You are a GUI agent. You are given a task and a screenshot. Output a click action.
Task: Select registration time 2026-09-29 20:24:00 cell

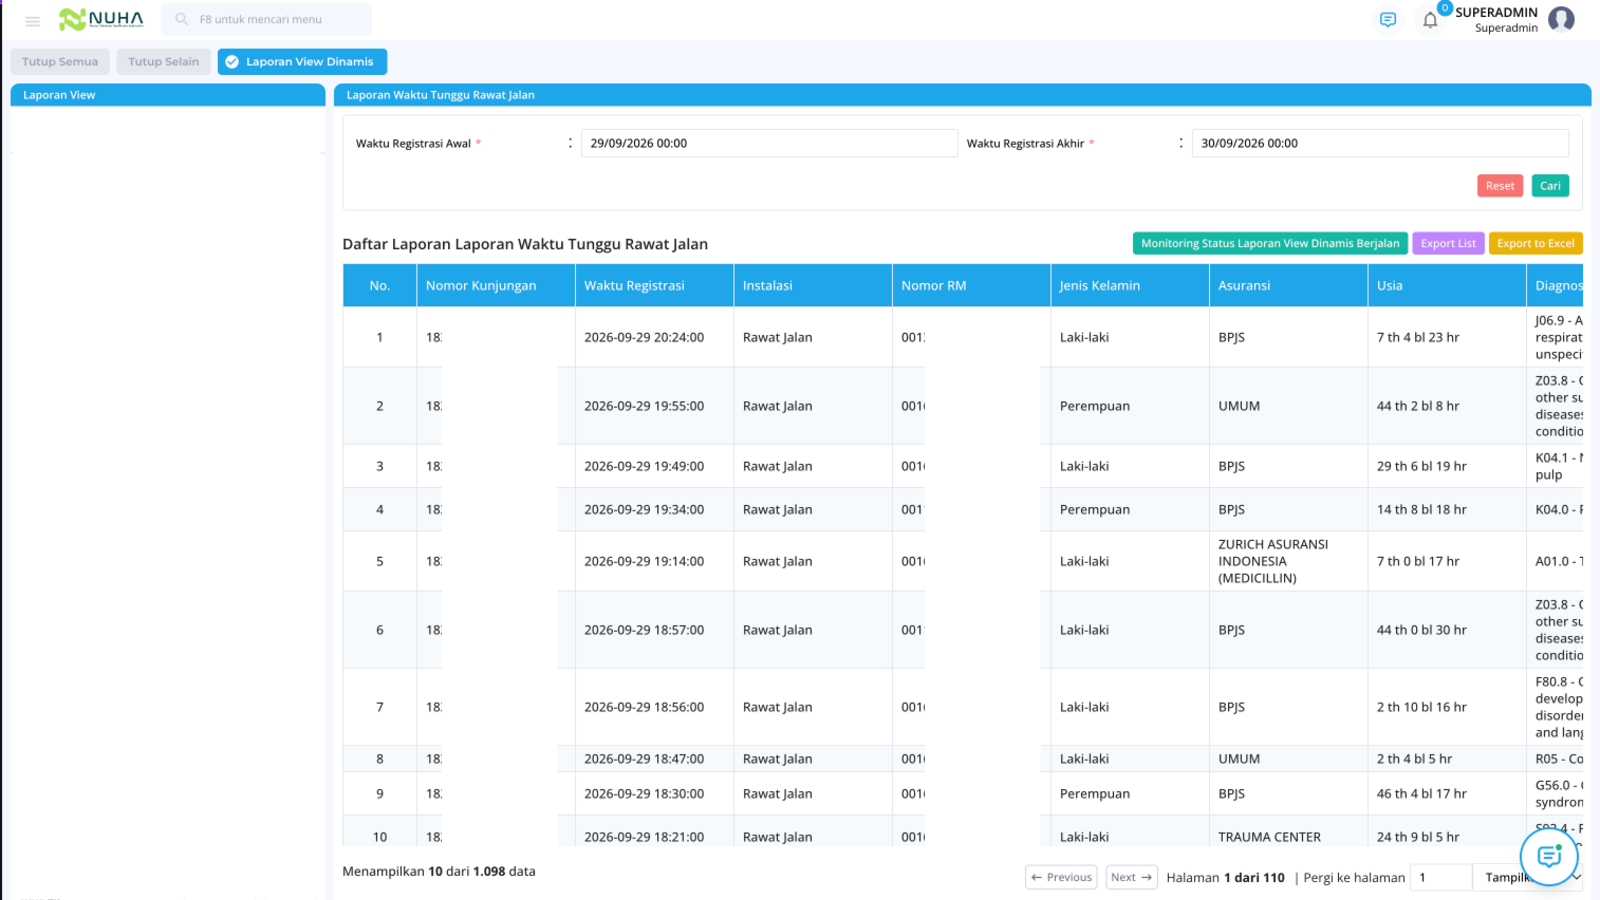[655, 337]
